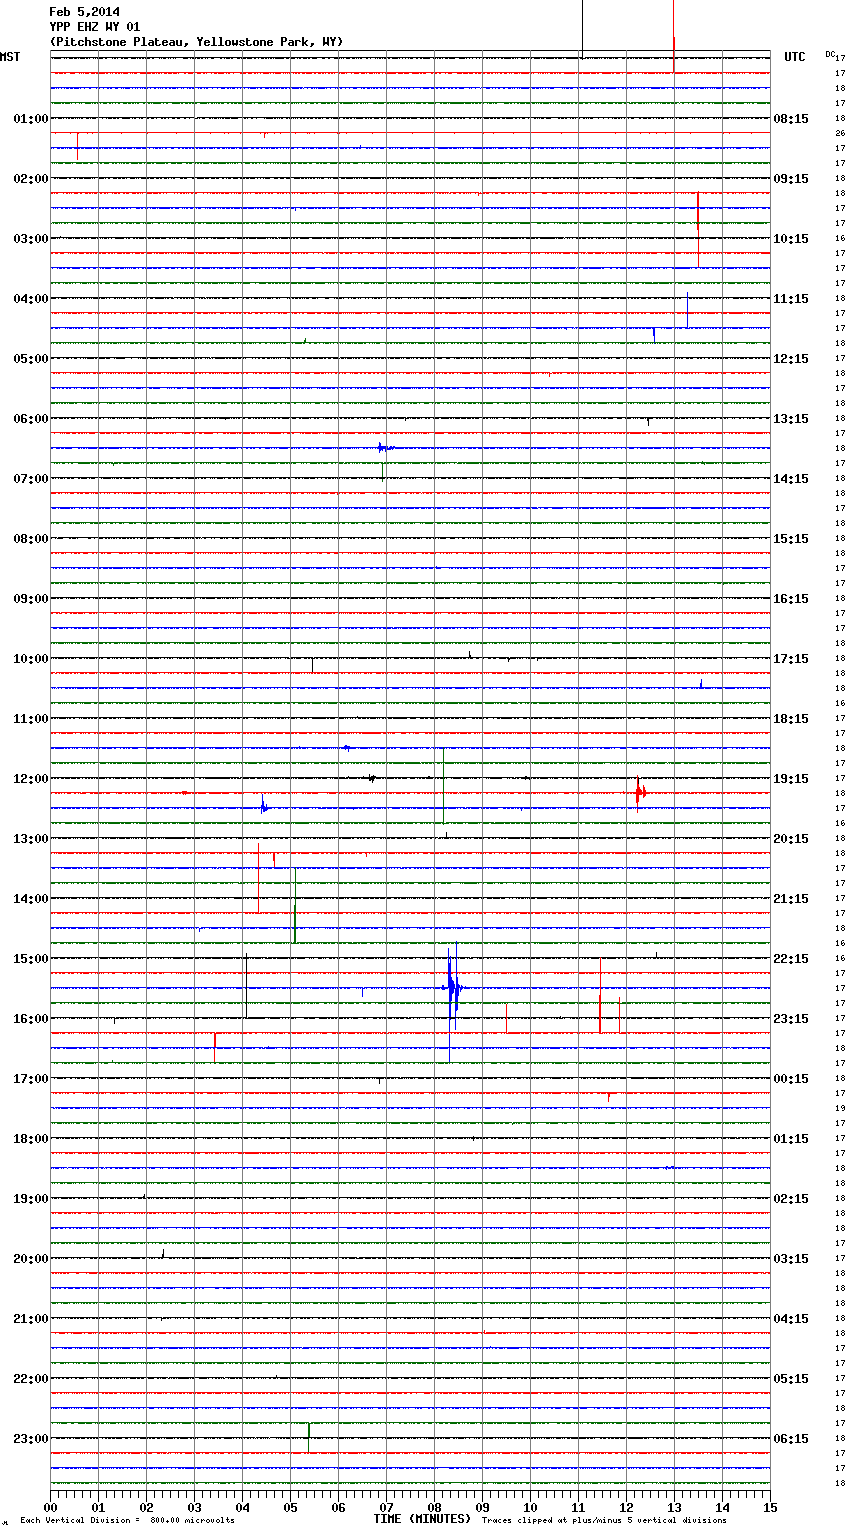The width and height of the screenshot is (850, 1534).
Task: Click the 10:15 UTC row label
Action: click(791, 238)
